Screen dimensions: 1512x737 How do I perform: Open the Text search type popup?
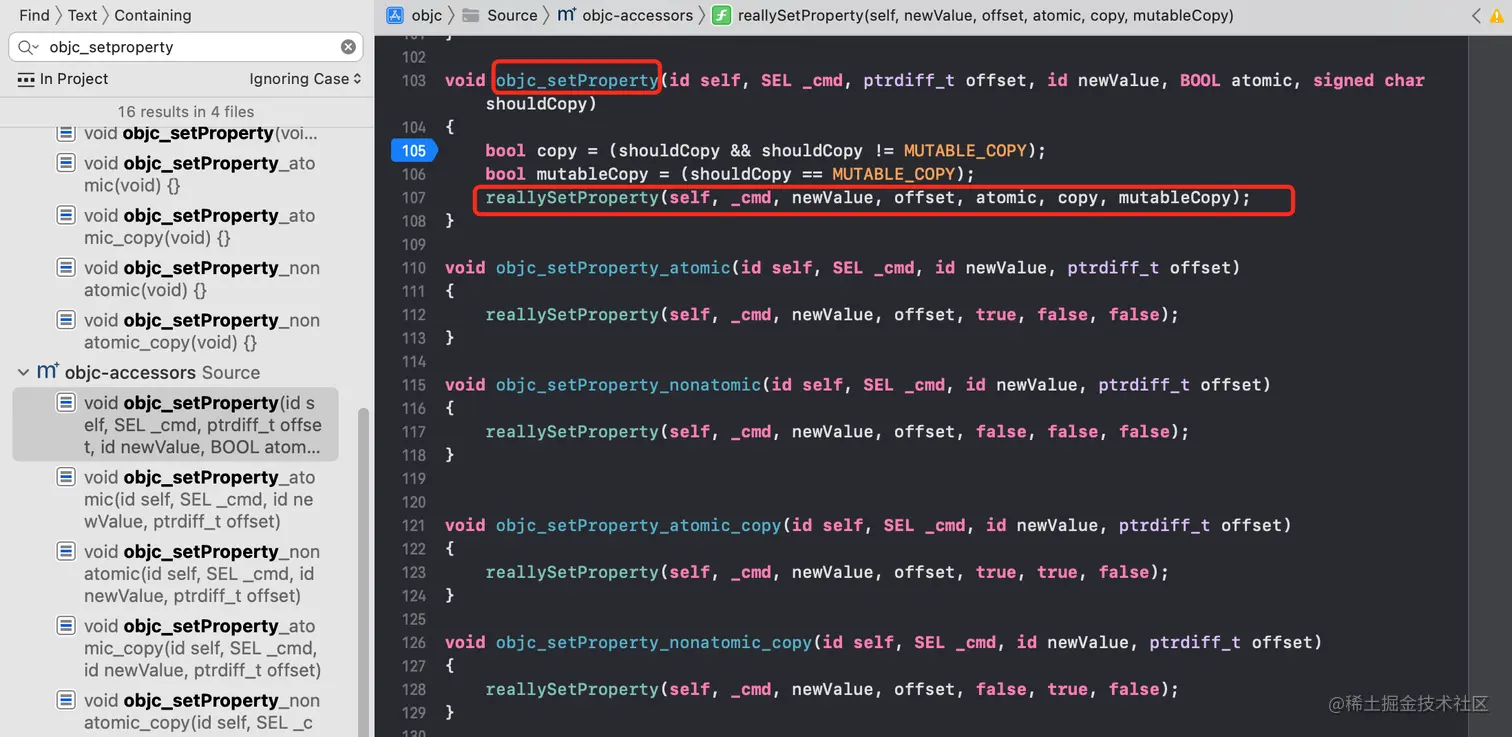[83, 15]
